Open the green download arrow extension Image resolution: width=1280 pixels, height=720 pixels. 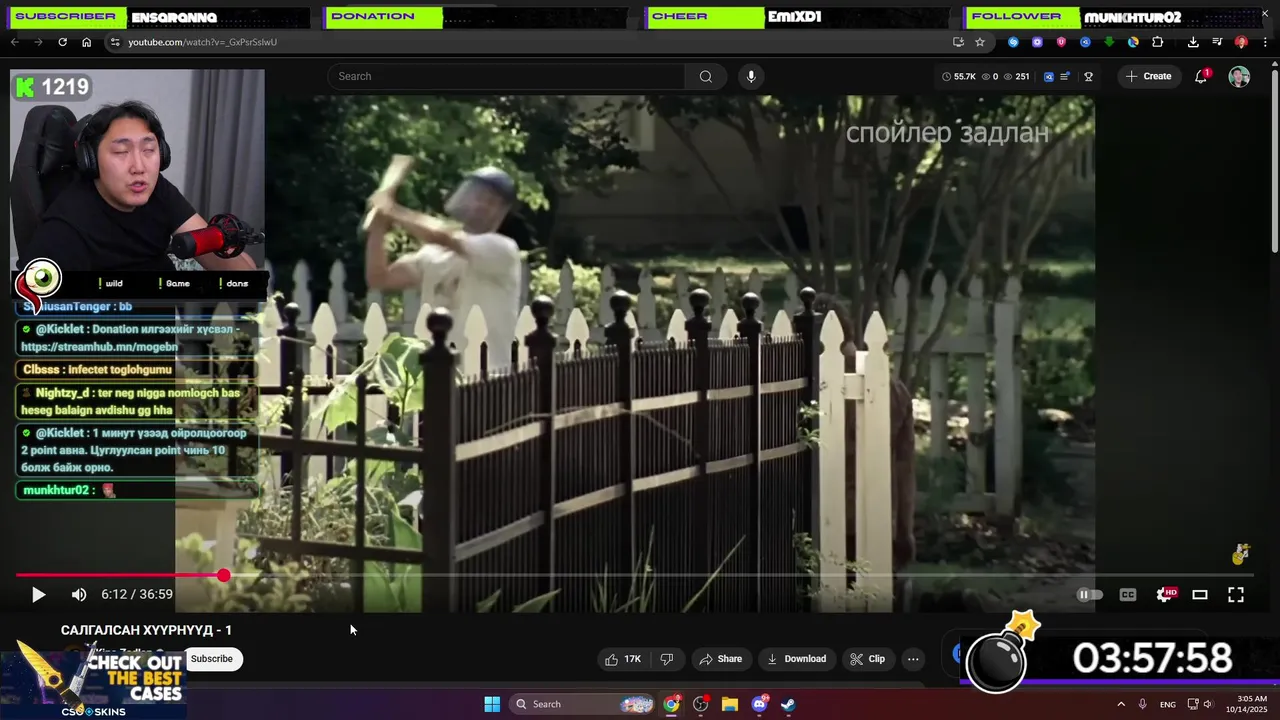[x=1109, y=42]
